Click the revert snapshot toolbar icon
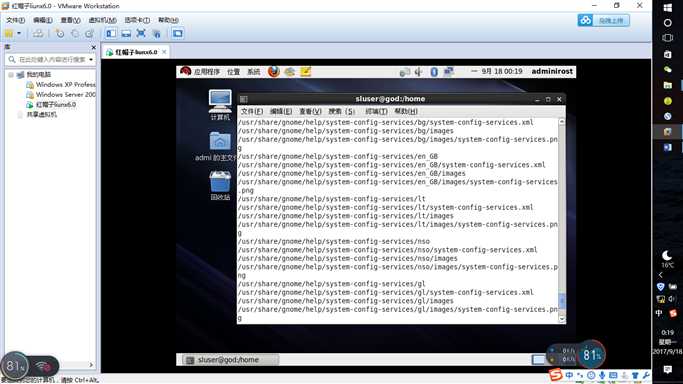Screen dimensions: 683x384 pyautogui.click(x=75, y=34)
